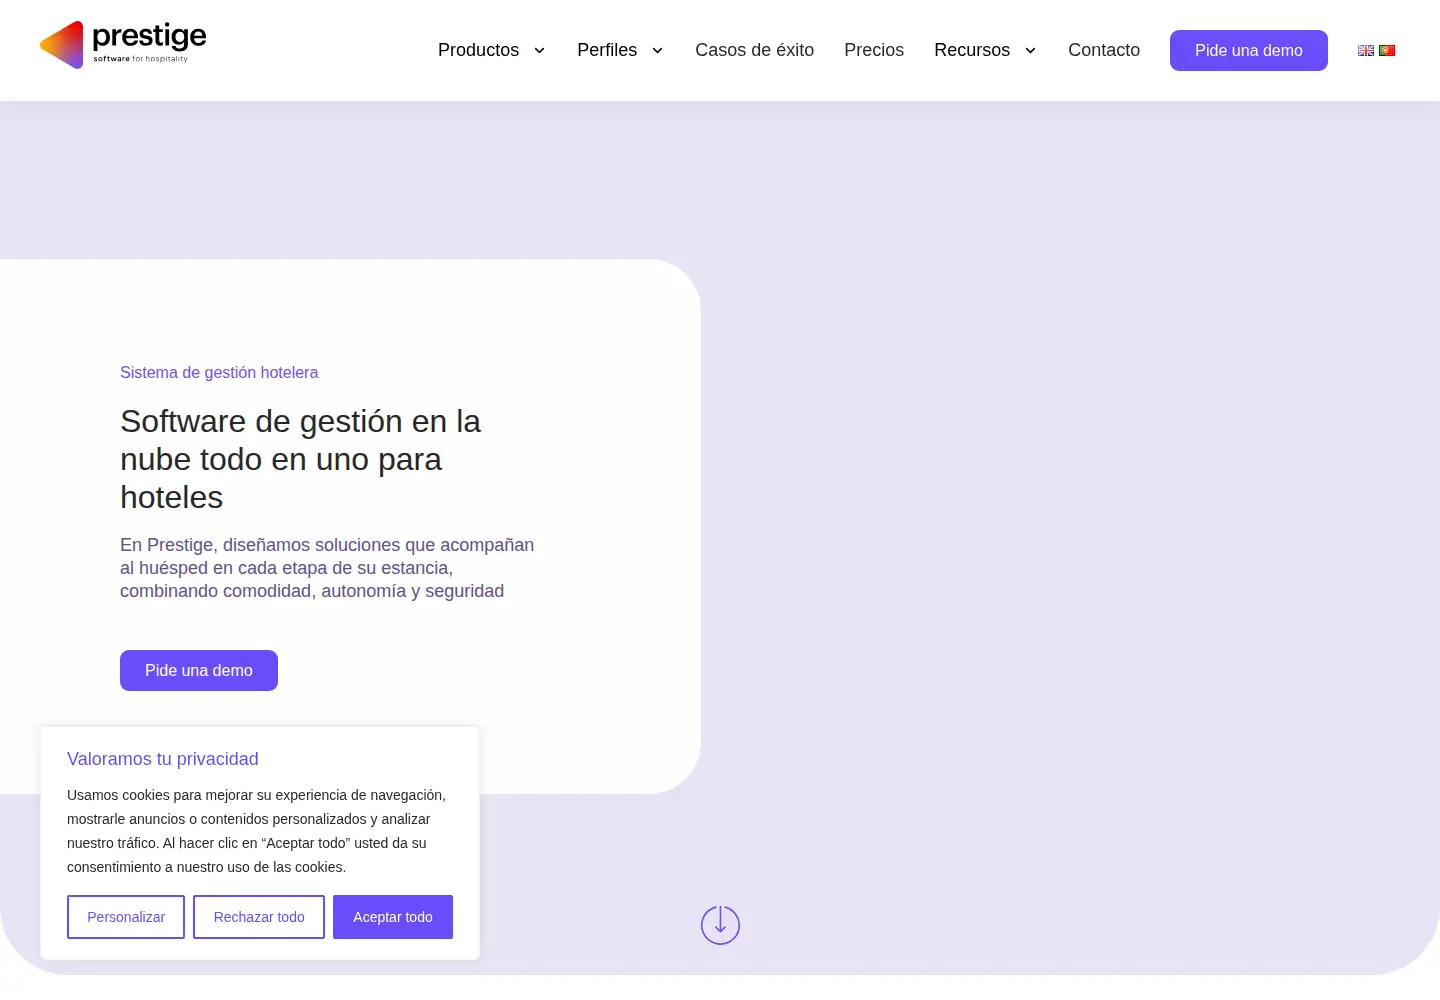
Task: Click the hero Pide una demo button
Action: pos(199,670)
